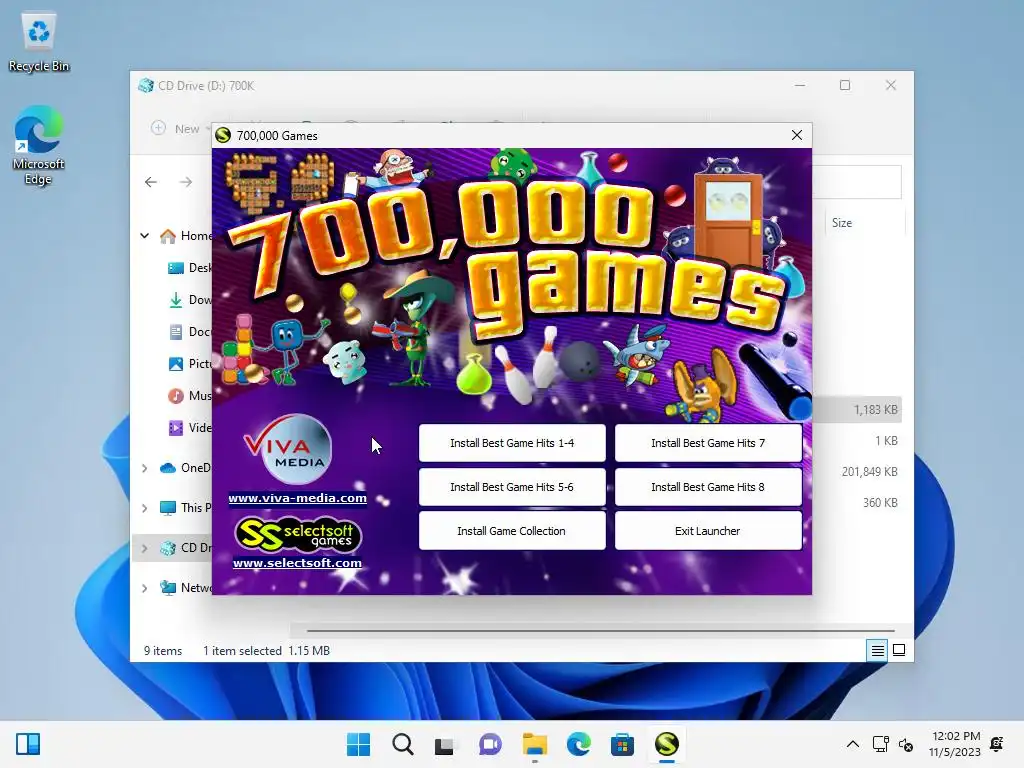Select the file row sized 360 KB
This screenshot has height=768, width=1024.
tap(857, 503)
